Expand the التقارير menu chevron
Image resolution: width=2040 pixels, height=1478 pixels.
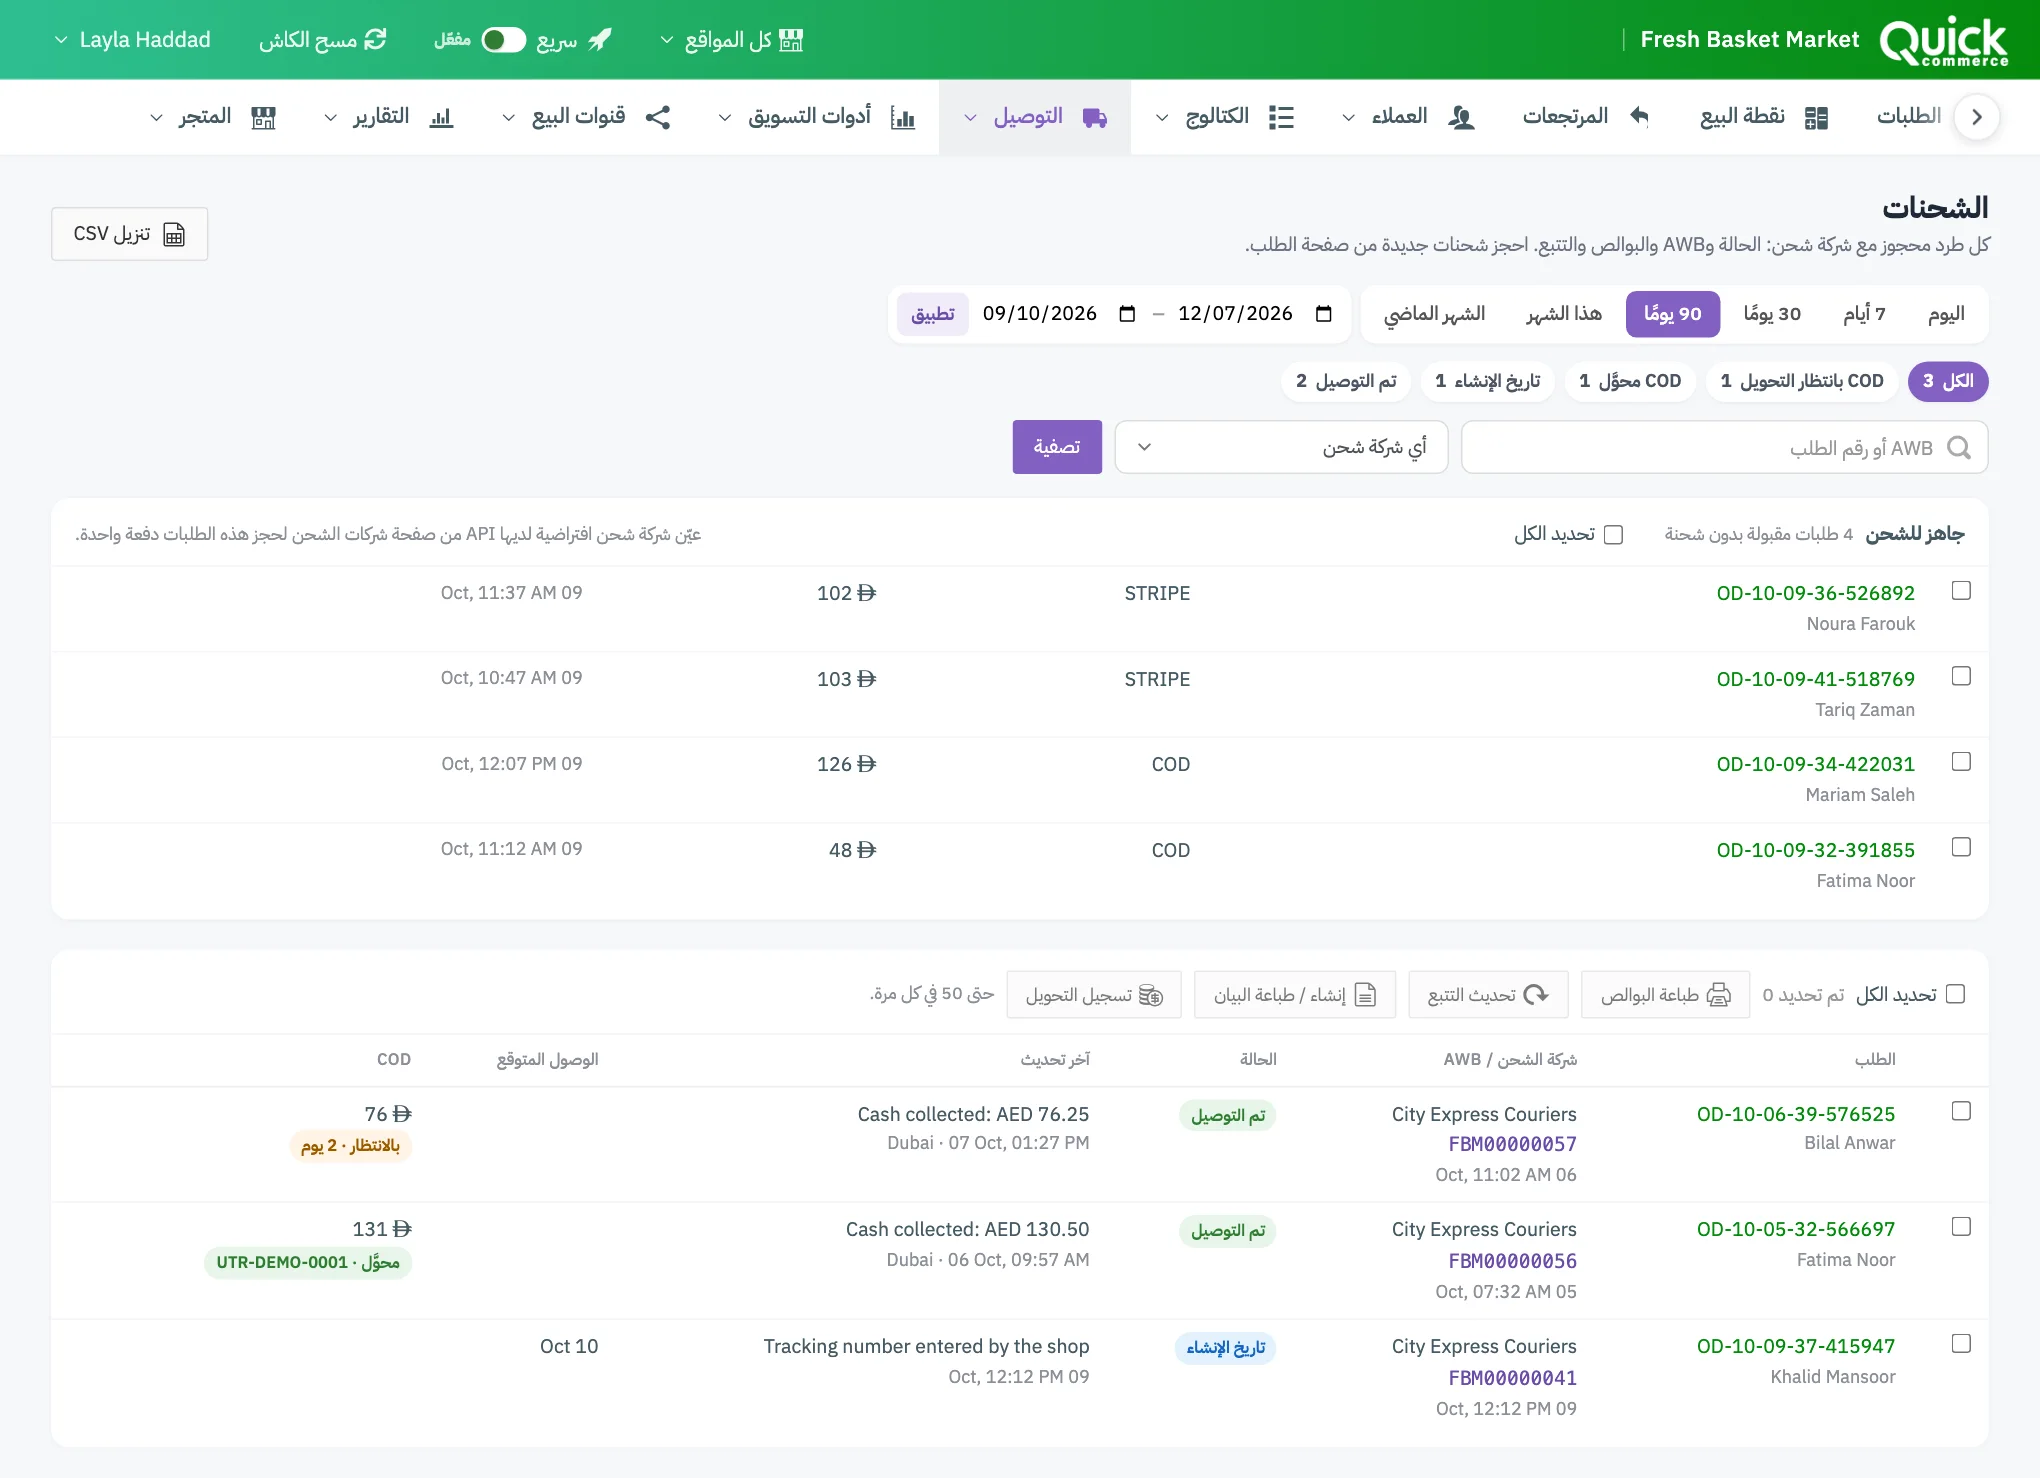330,117
